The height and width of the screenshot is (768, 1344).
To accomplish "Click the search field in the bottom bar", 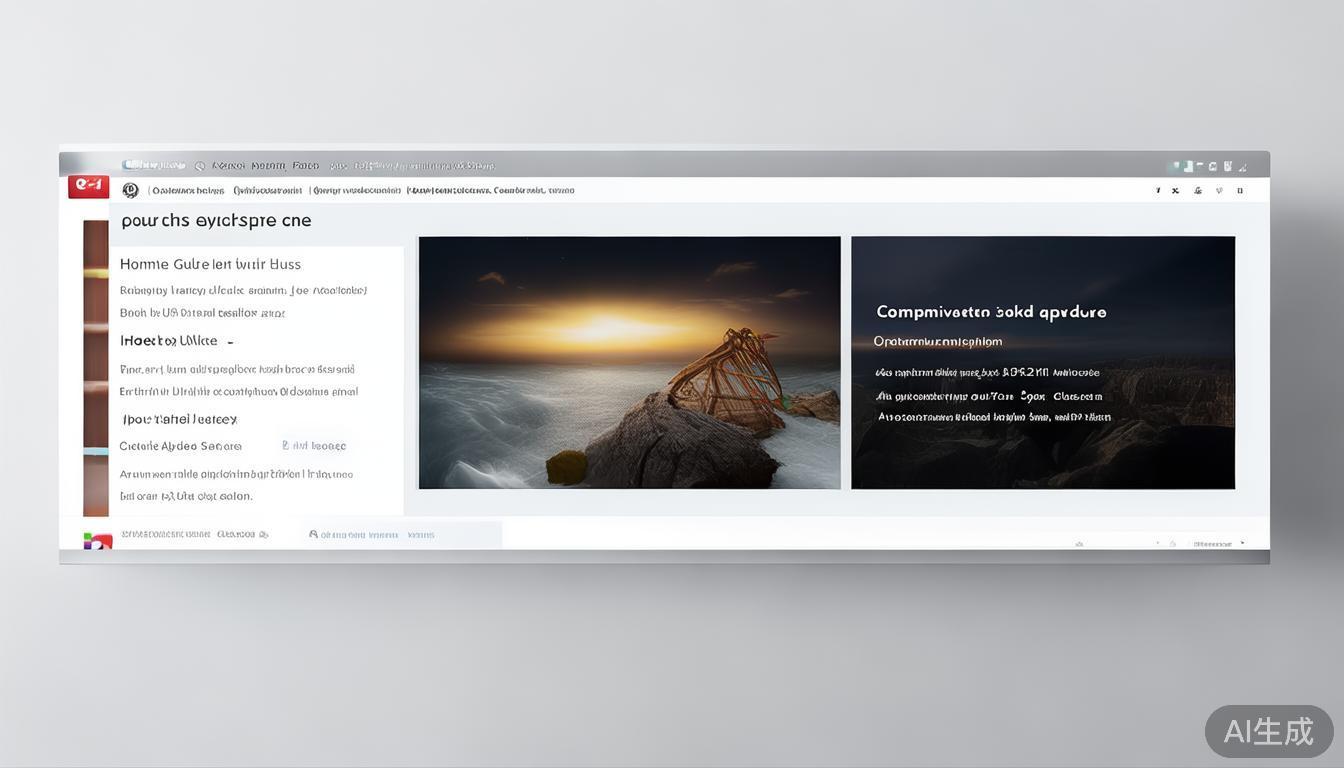I will 401,535.
